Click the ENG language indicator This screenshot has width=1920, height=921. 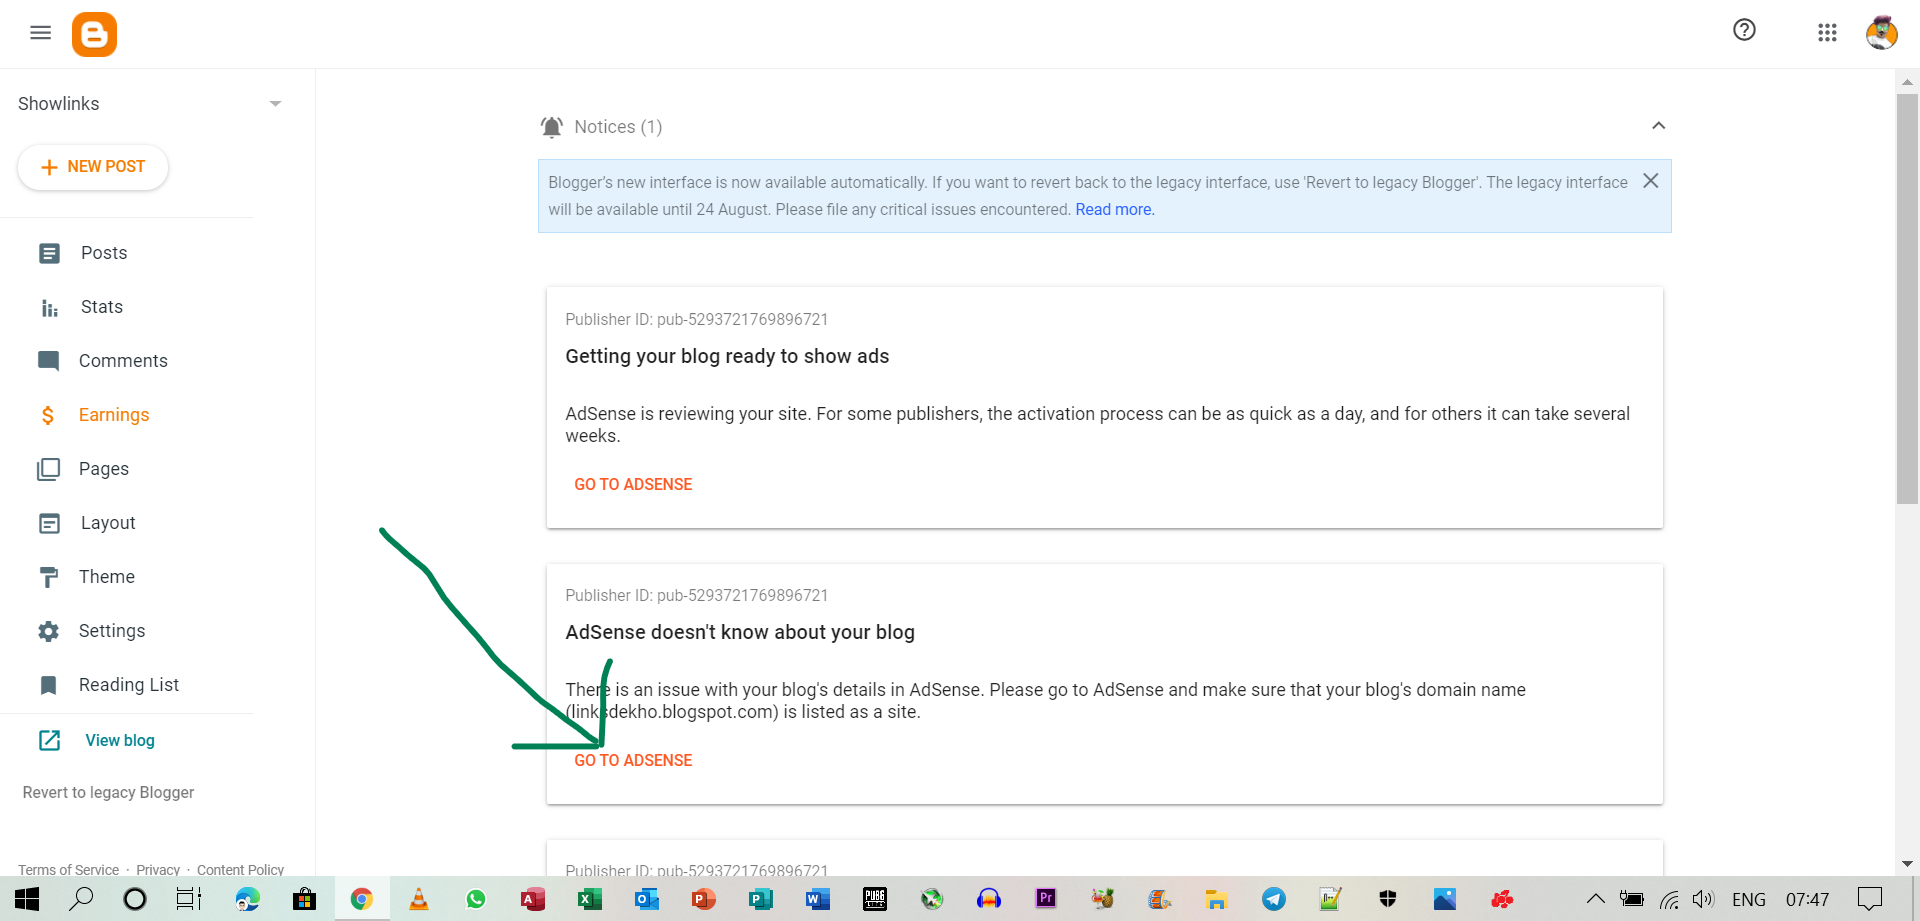tap(1749, 899)
